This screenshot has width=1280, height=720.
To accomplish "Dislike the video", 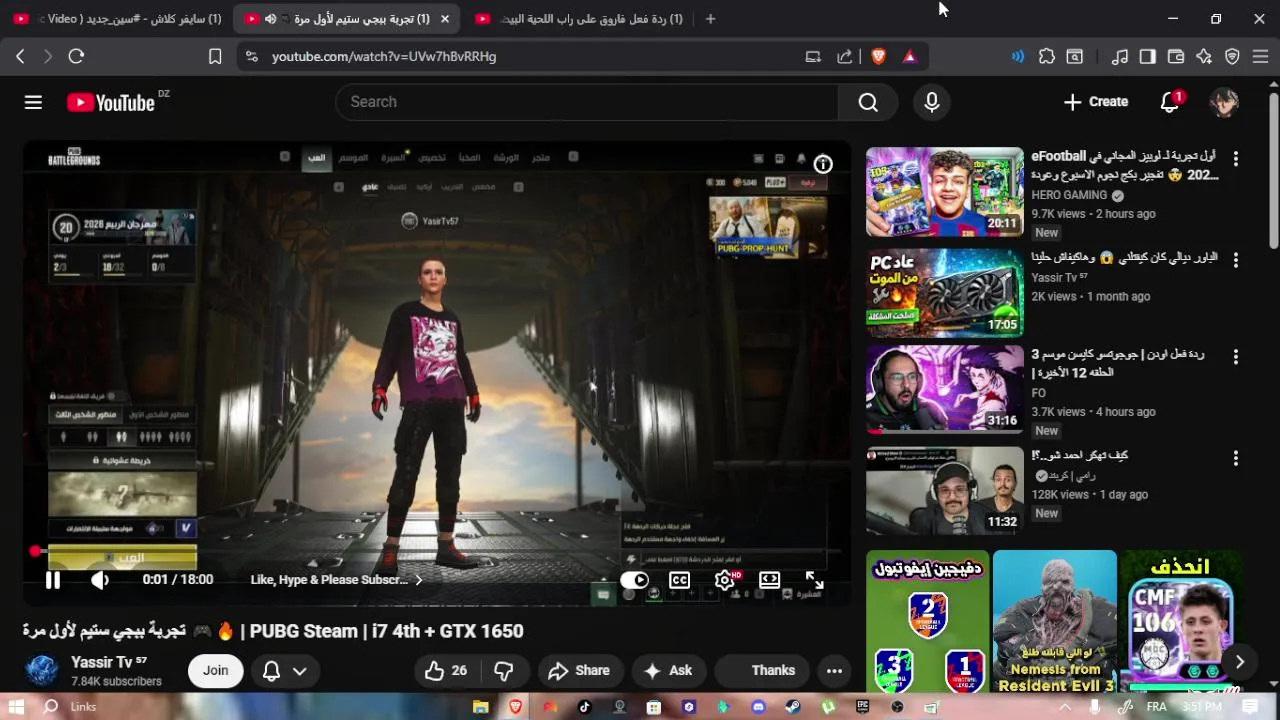I will [504, 671].
